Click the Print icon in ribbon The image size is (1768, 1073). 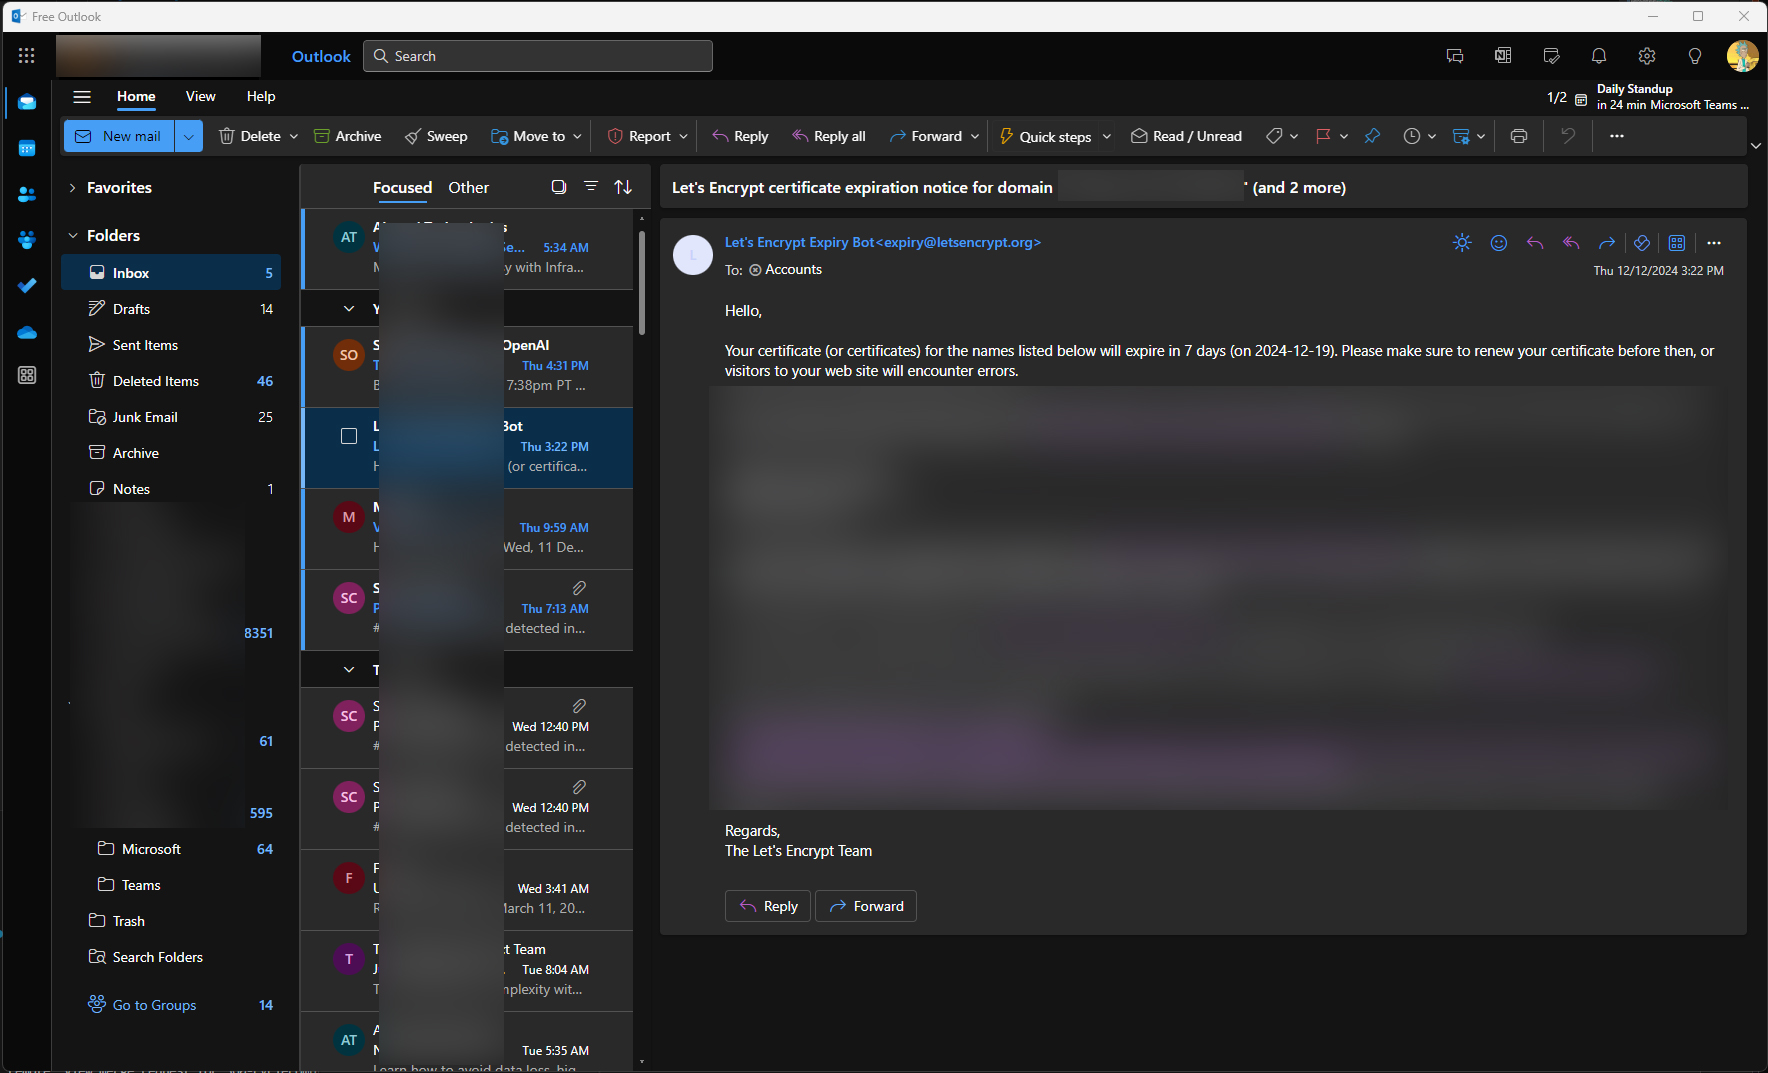click(x=1519, y=136)
